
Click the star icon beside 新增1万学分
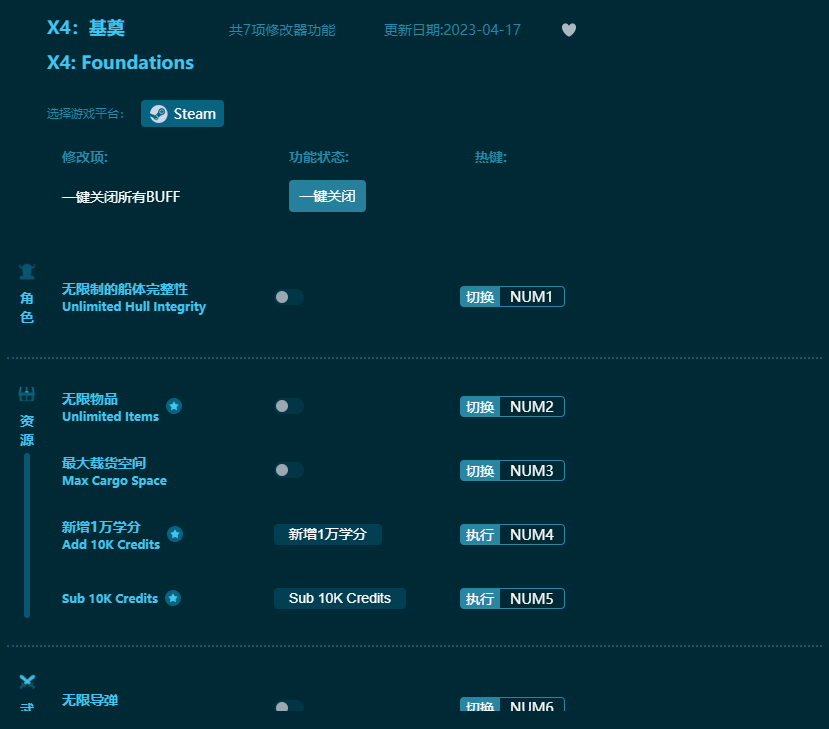coord(176,534)
